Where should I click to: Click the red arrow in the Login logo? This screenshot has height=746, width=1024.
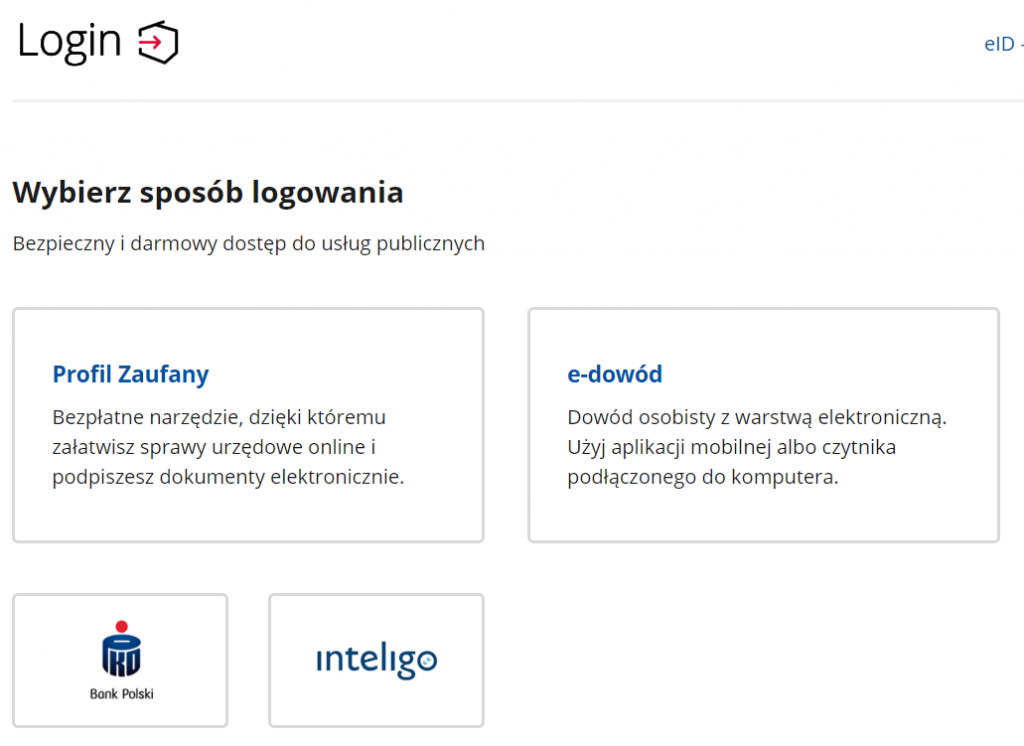pyautogui.click(x=152, y=42)
